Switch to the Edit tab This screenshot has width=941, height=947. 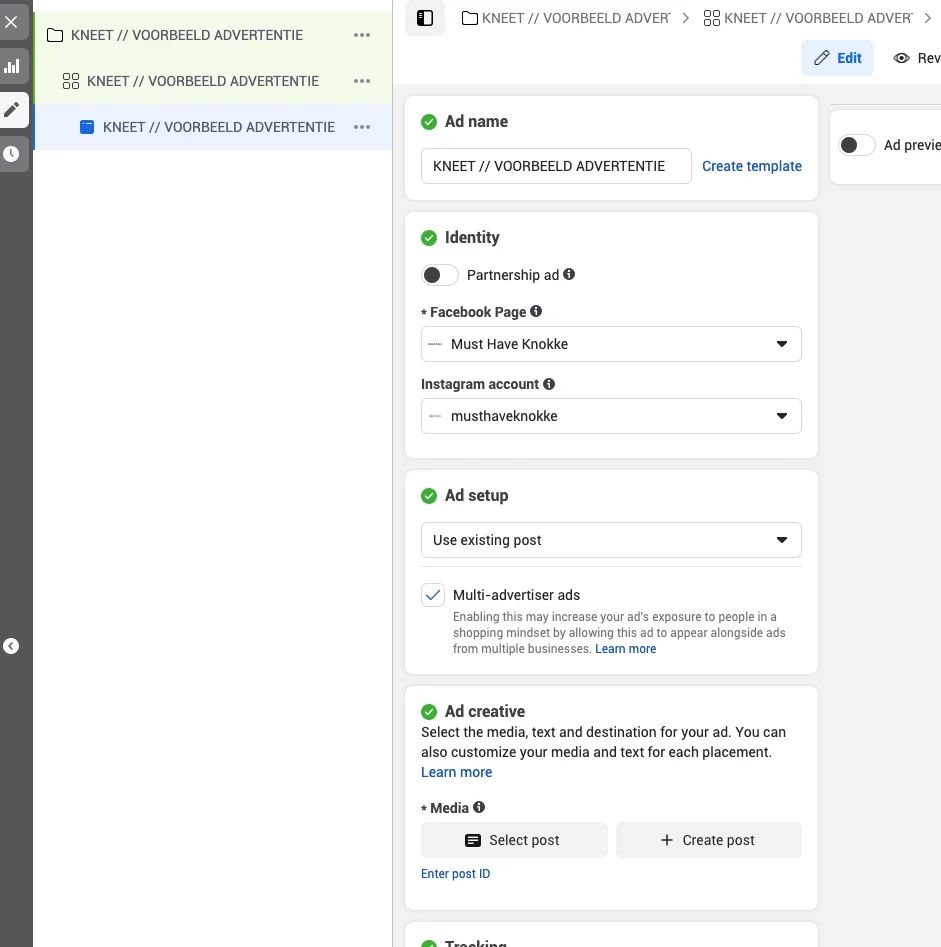(x=837, y=58)
